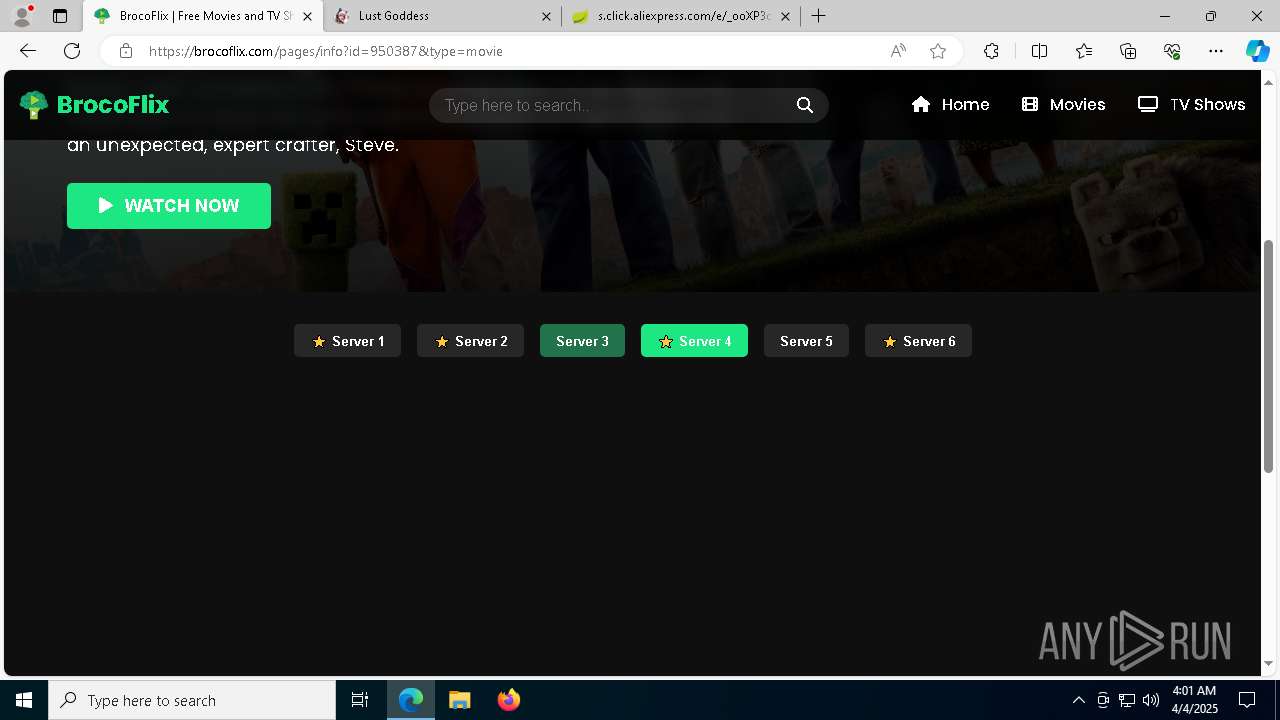Click the Edge taskbar icon
The width and height of the screenshot is (1280, 720).
click(411, 700)
